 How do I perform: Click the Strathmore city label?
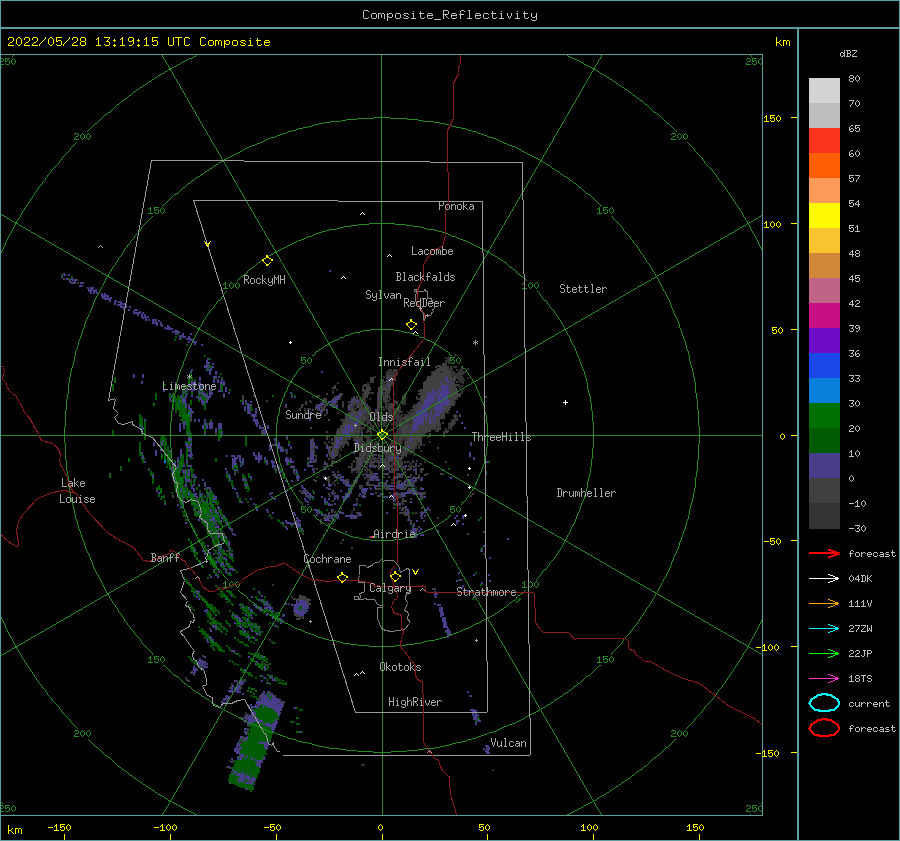(486, 592)
